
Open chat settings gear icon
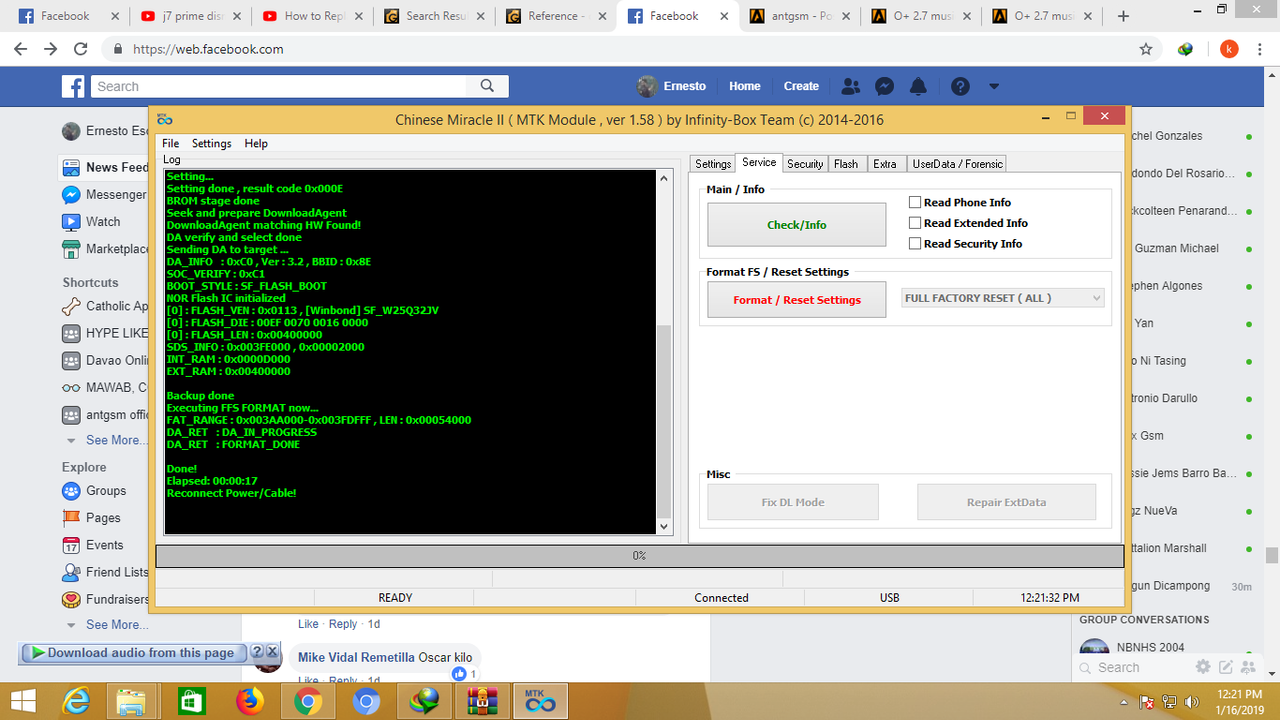pyautogui.click(x=1204, y=667)
